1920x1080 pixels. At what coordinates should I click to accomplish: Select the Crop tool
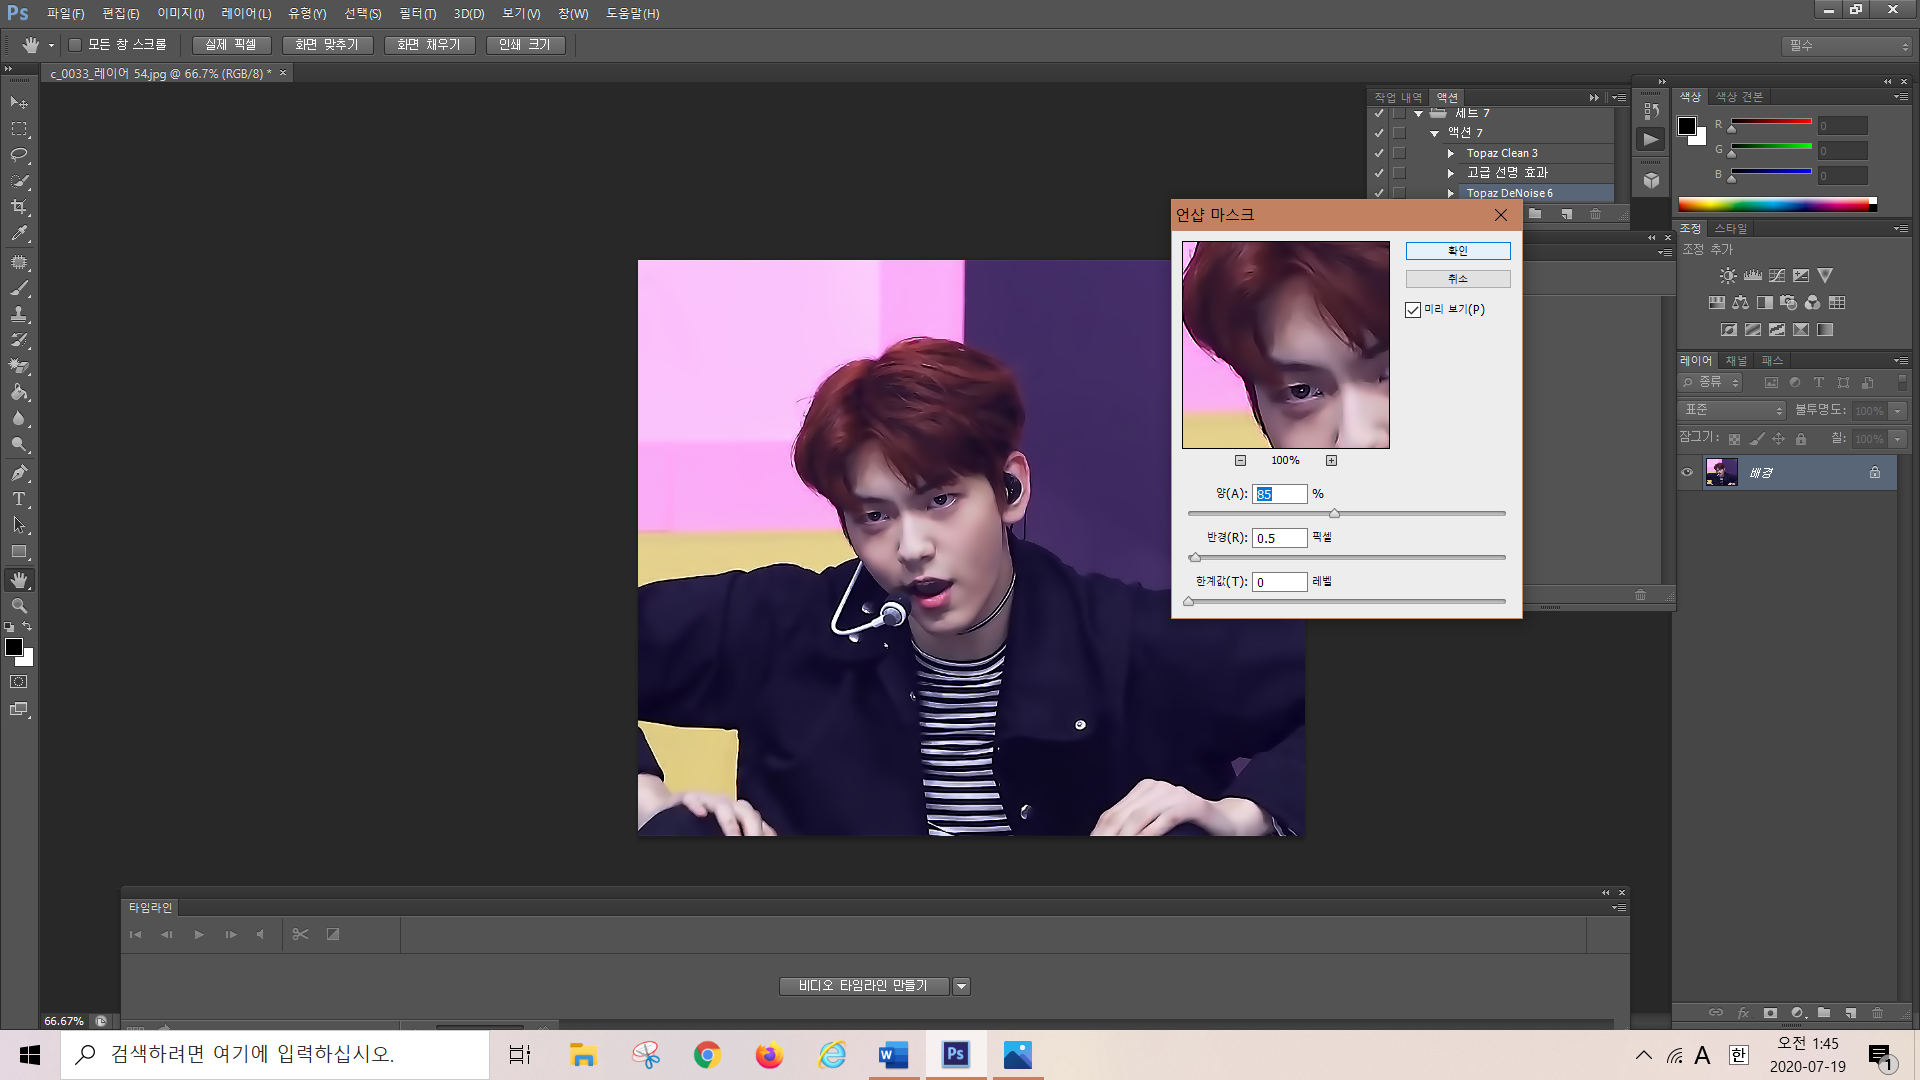[x=19, y=207]
